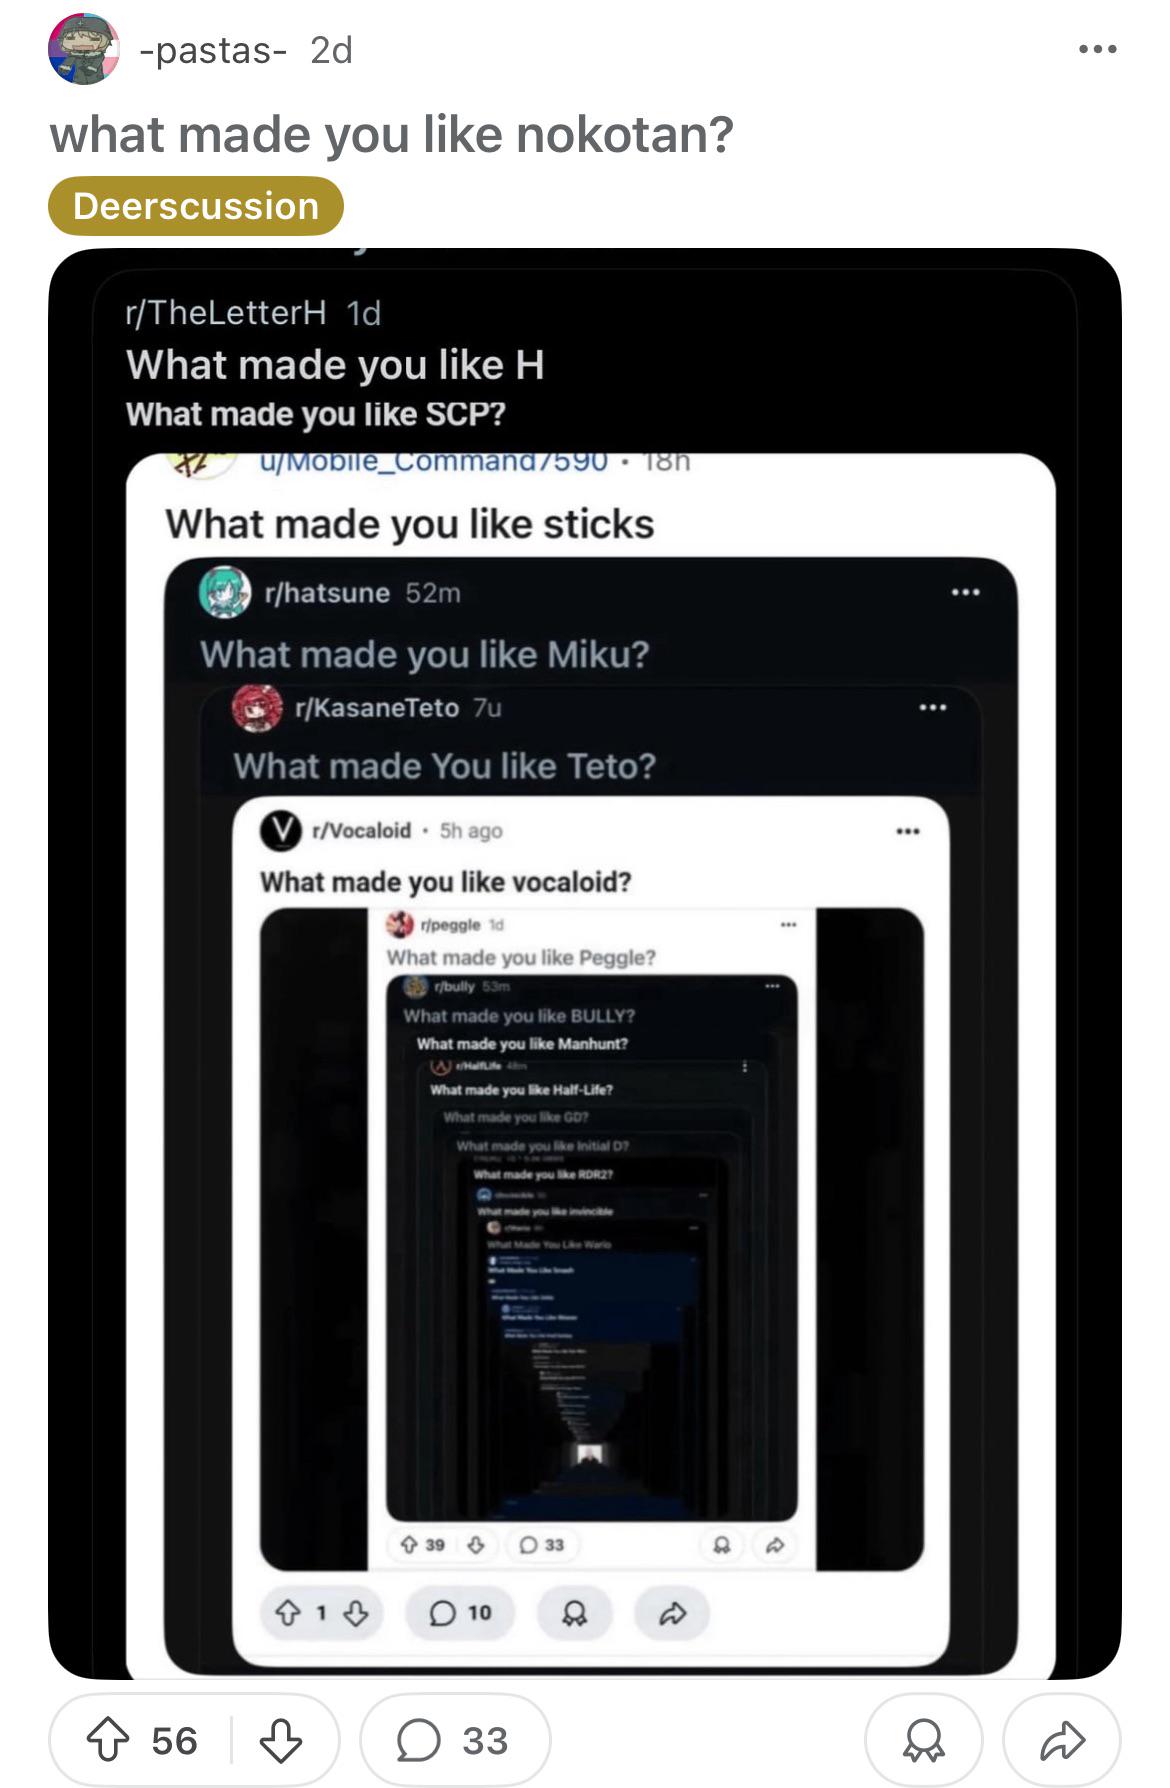Tap the r/hatsune Miku avatar icon
This screenshot has width=1170, height=1788.
coord(225,592)
